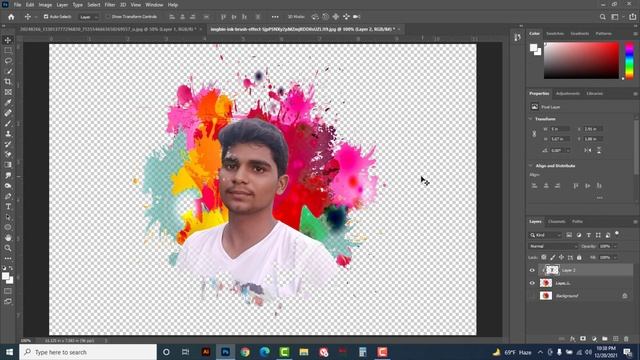Delete layer with trash icon
Screen dimensions: 640x360
(x=626, y=339)
